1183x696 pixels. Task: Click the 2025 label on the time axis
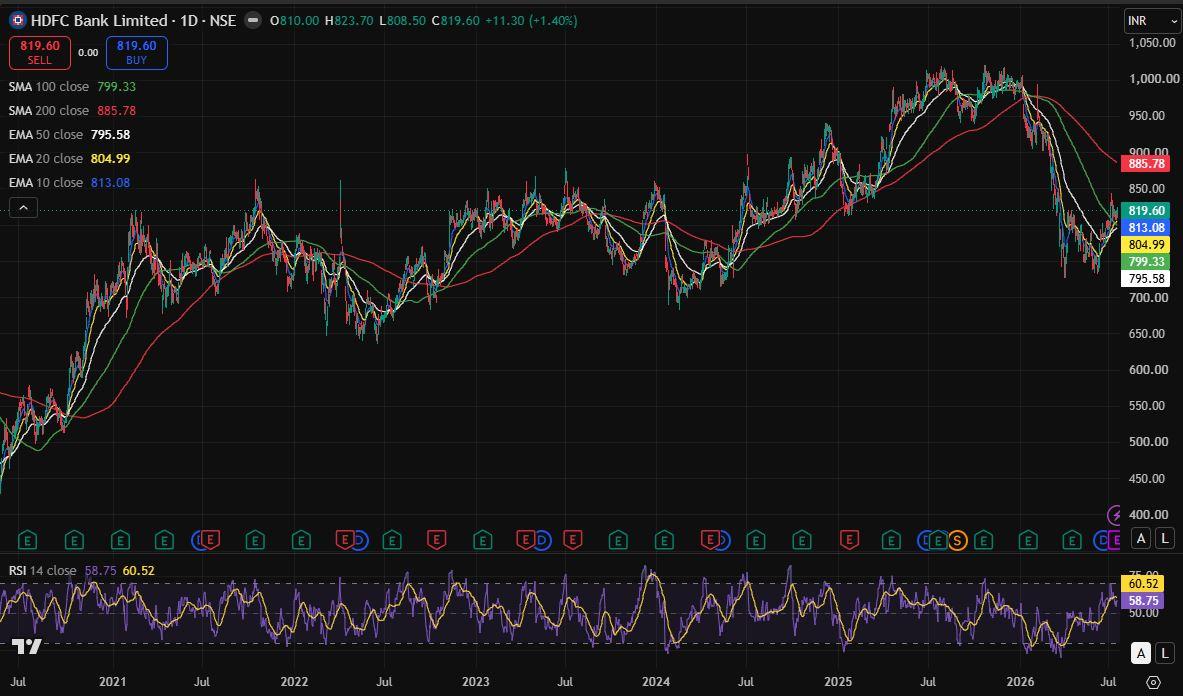838,682
